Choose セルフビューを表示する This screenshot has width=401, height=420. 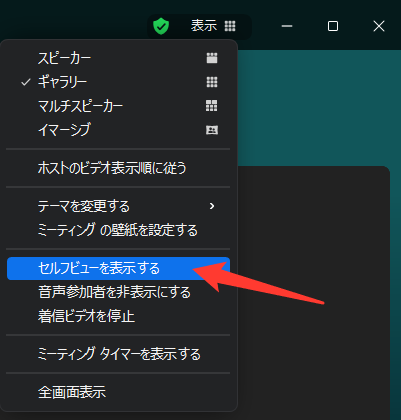(x=118, y=268)
